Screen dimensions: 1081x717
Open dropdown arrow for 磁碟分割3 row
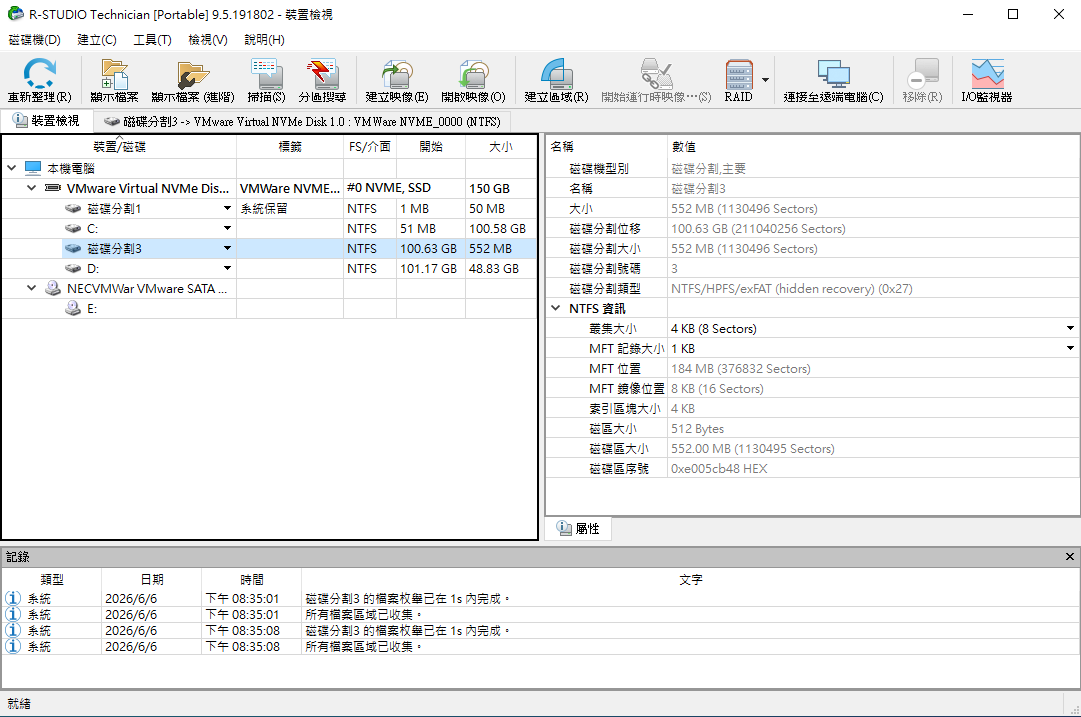(227, 248)
